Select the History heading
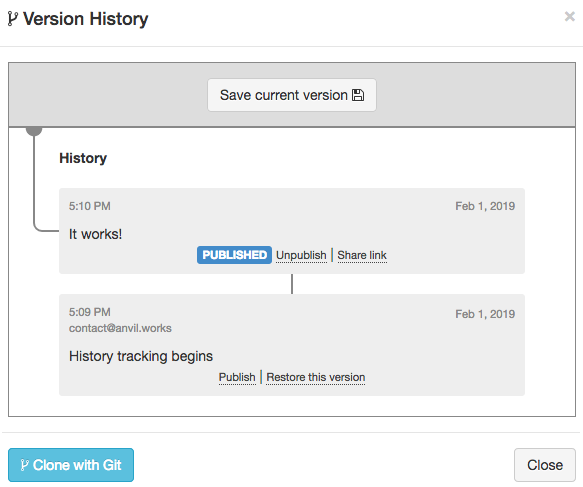Viewport: 583px width, 487px height. point(83,158)
